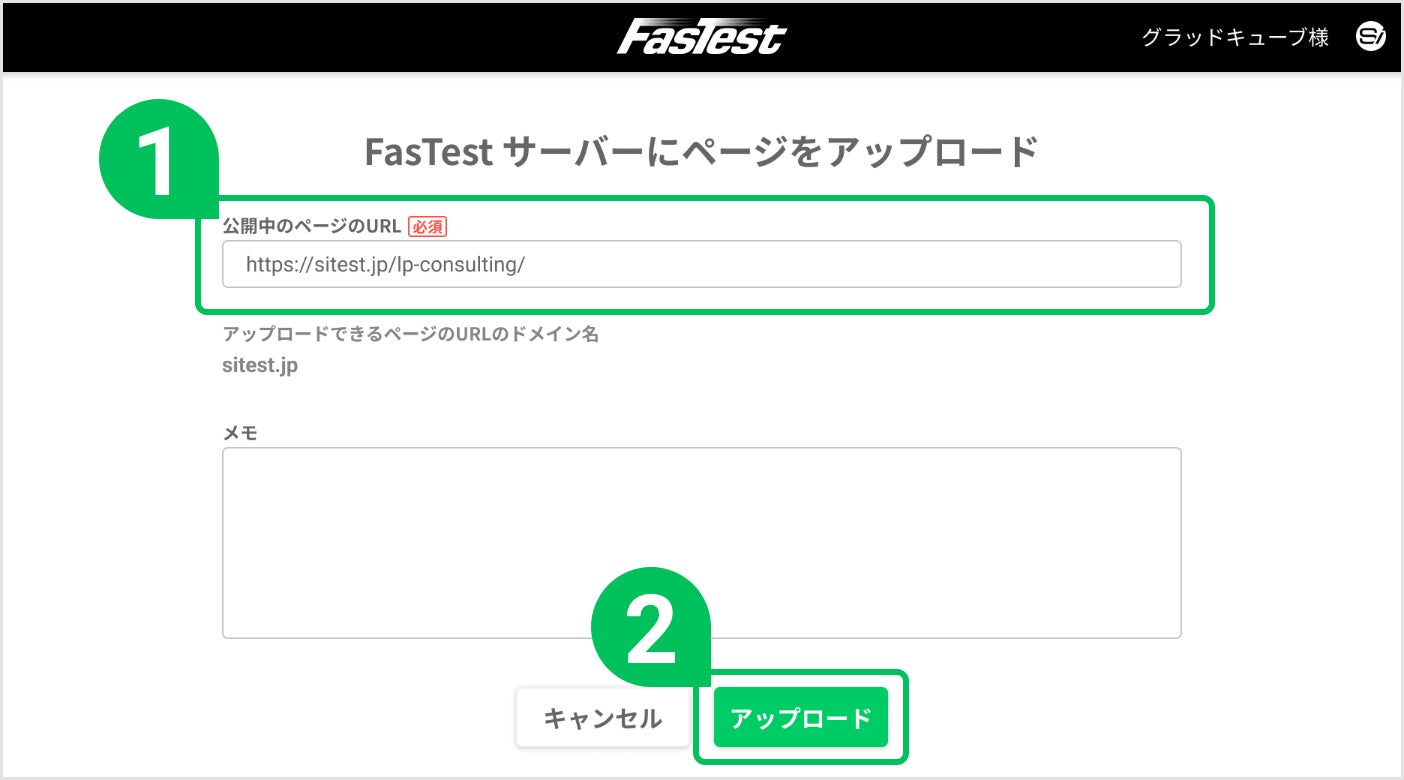The image size is (1404, 780).
Task: Click empty black header area left of logo
Action: point(300,38)
